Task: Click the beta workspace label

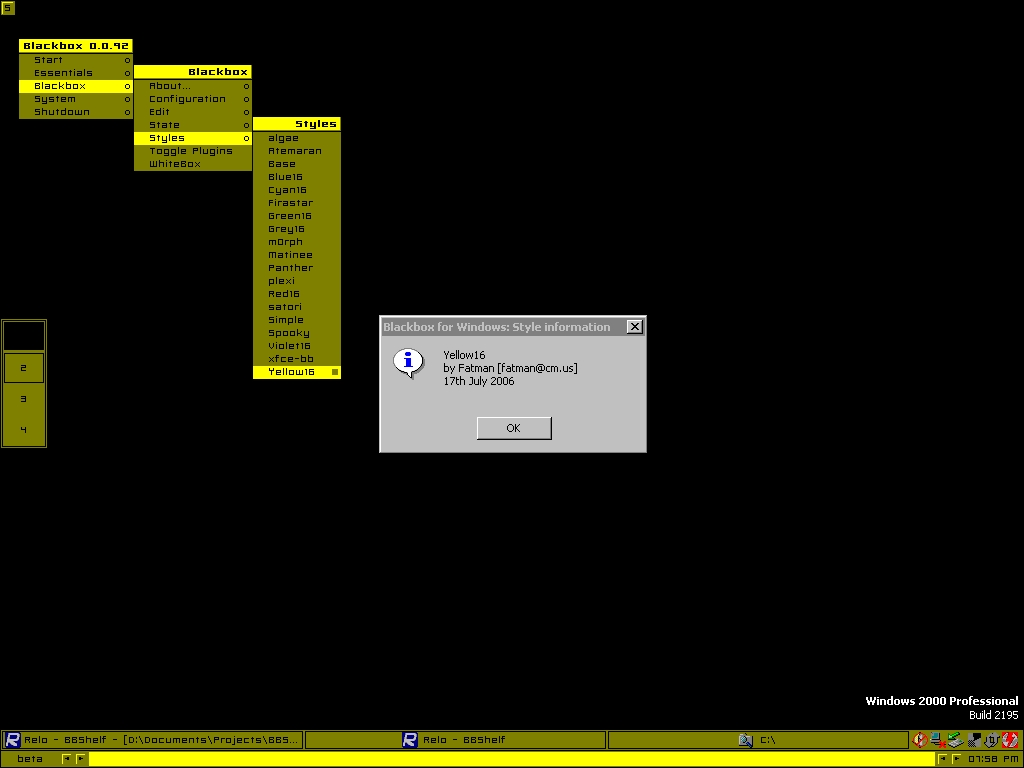Action: pyautogui.click(x=30, y=759)
